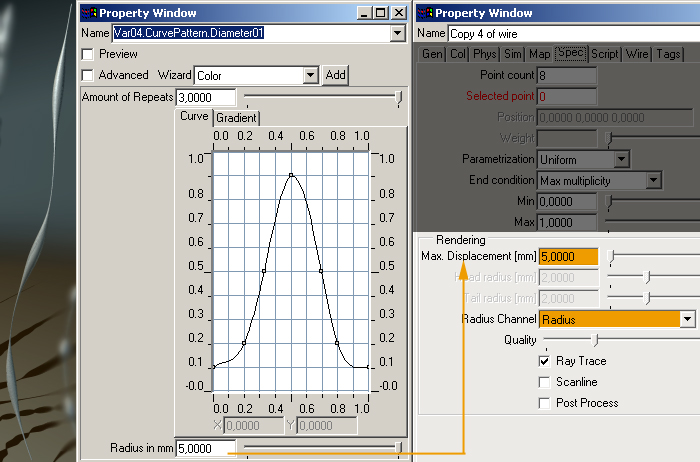Enable the Preview checkbox
700x462 pixels.
pyautogui.click(x=88, y=54)
